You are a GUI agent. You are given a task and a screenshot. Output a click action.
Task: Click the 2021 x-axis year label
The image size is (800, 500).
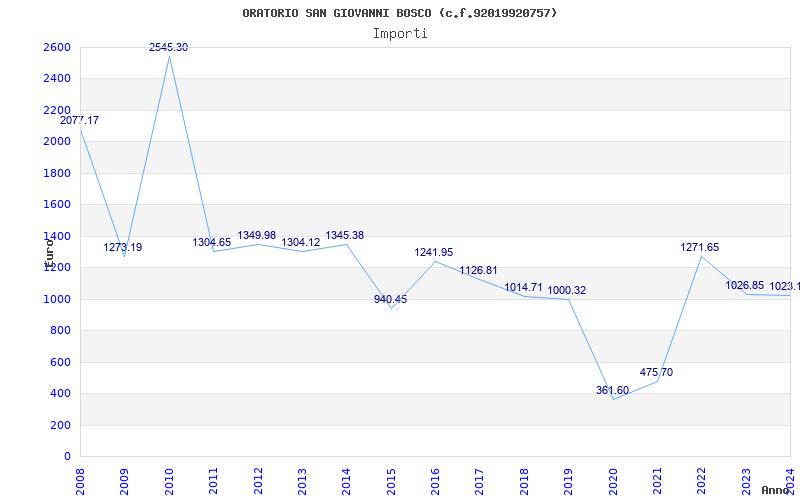tap(657, 481)
